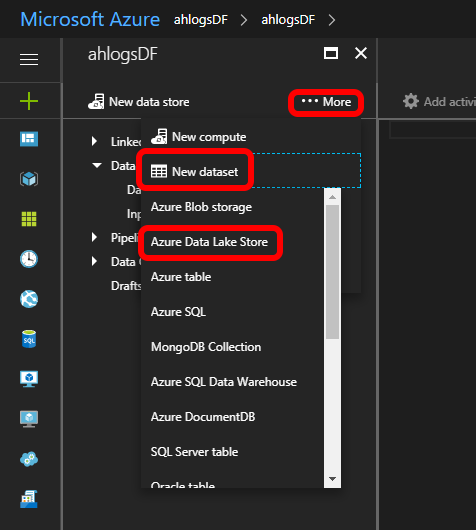Choose Azure DocumentDB dataset type
Viewport: 476px width, 530px height.
(203, 417)
